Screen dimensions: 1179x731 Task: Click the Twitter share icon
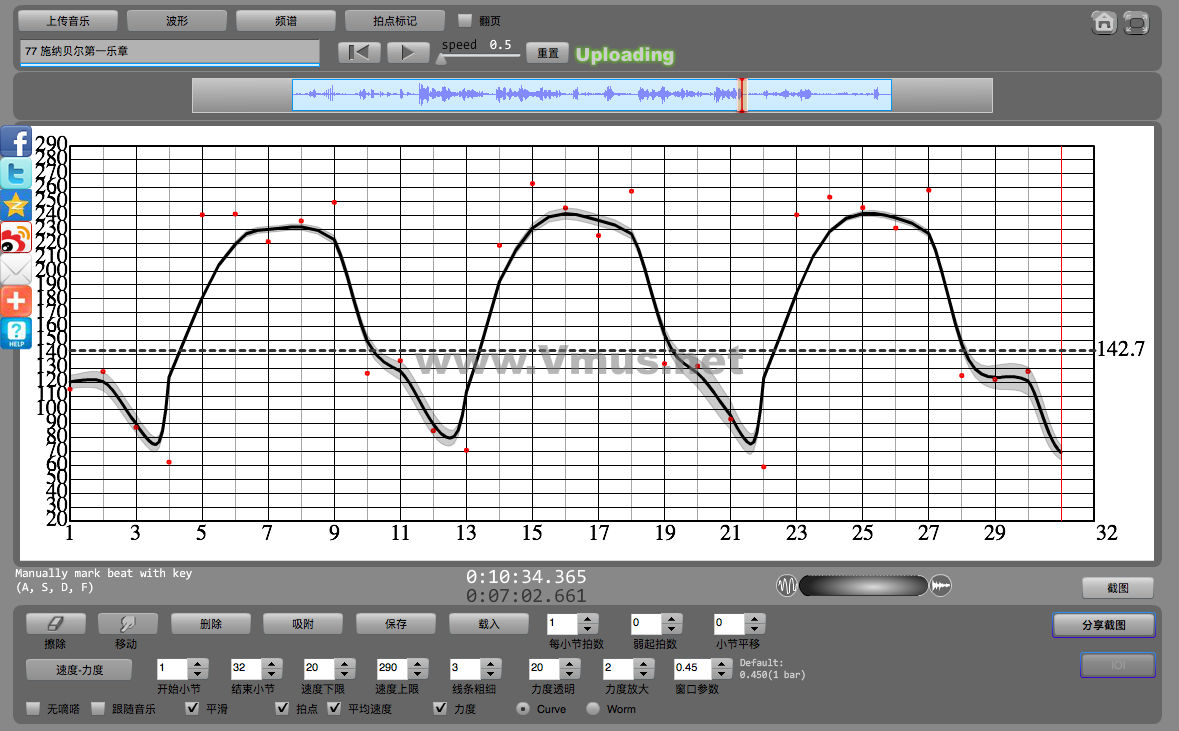coord(16,174)
